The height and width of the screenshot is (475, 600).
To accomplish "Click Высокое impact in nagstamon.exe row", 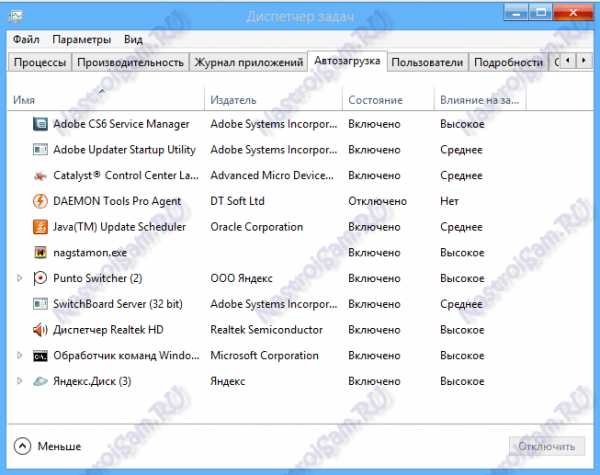I will coord(462,253).
